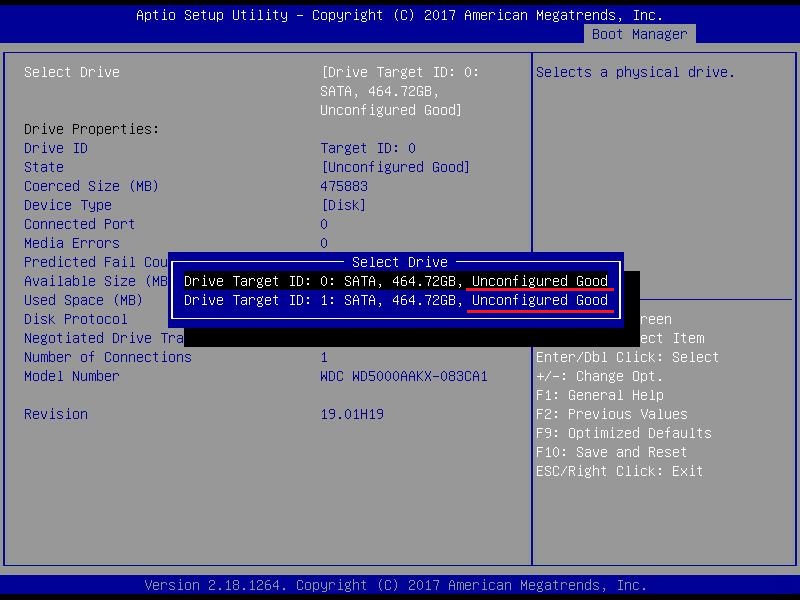Click the Number of Connections label
800x600 pixels.
107,357
